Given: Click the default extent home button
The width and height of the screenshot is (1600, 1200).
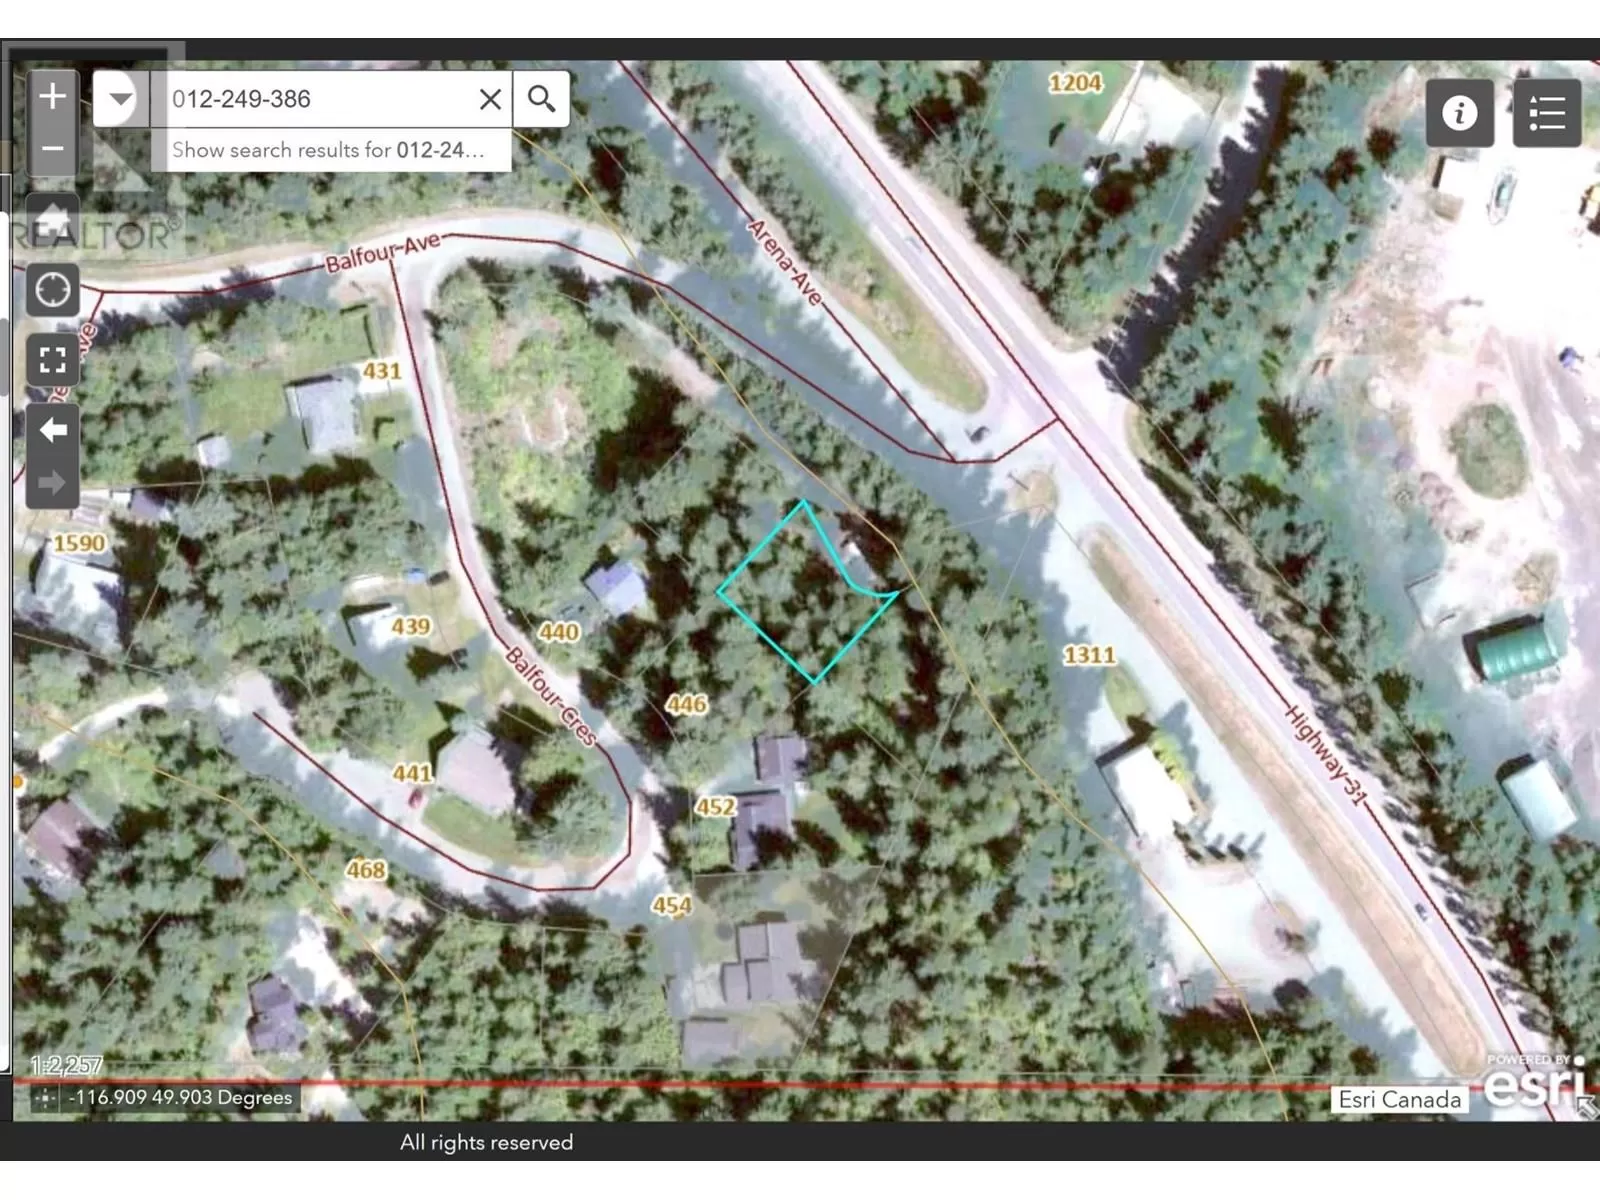Looking at the screenshot, I should [52, 220].
